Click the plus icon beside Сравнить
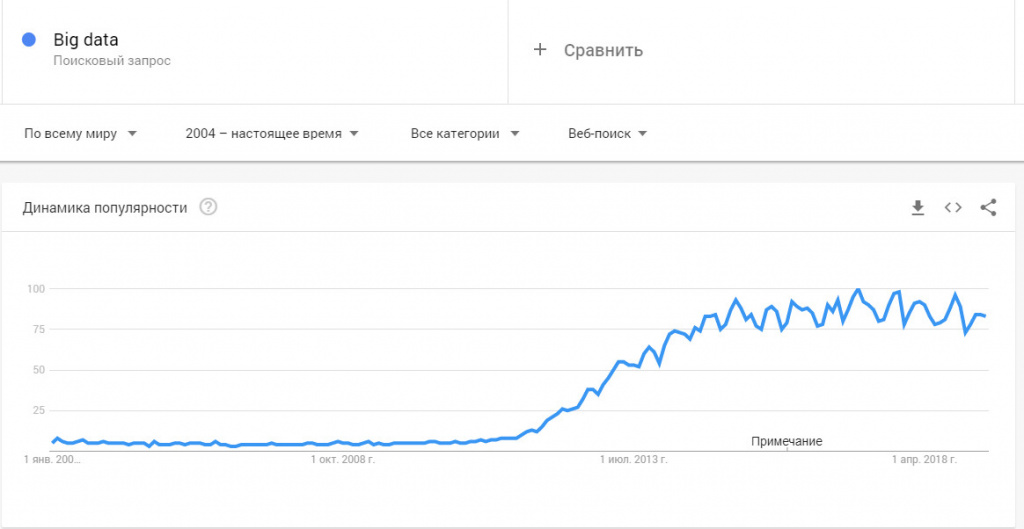The width and height of the screenshot is (1024, 529). (539, 50)
